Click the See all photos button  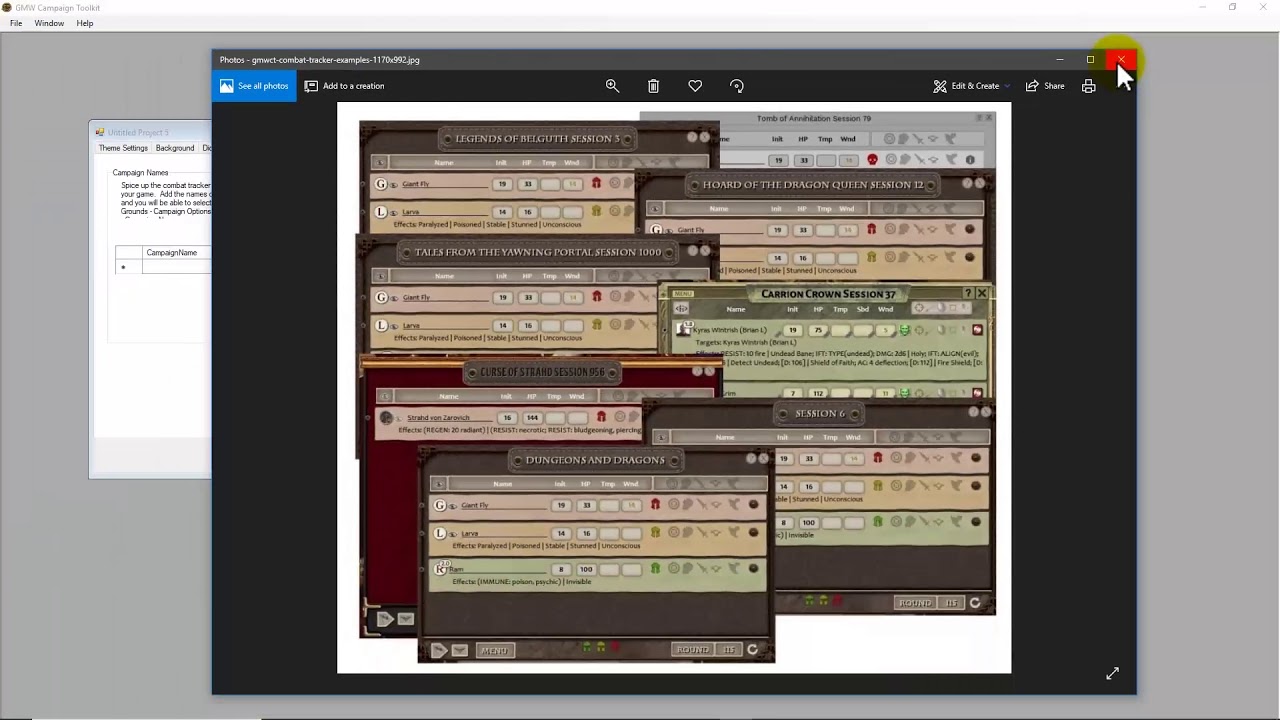click(x=254, y=86)
